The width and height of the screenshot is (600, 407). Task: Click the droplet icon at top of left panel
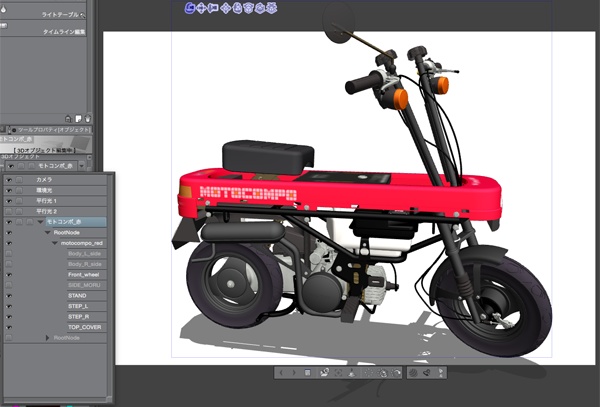point(3,9)
